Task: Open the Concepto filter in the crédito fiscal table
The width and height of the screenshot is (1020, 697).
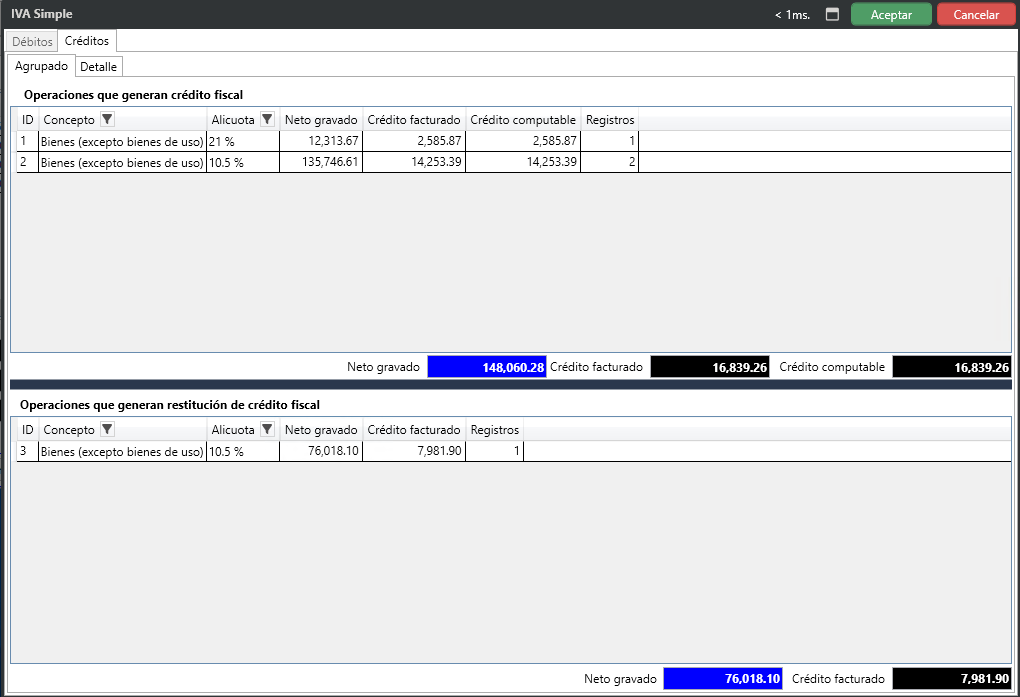Action: (x=107, y=120)
